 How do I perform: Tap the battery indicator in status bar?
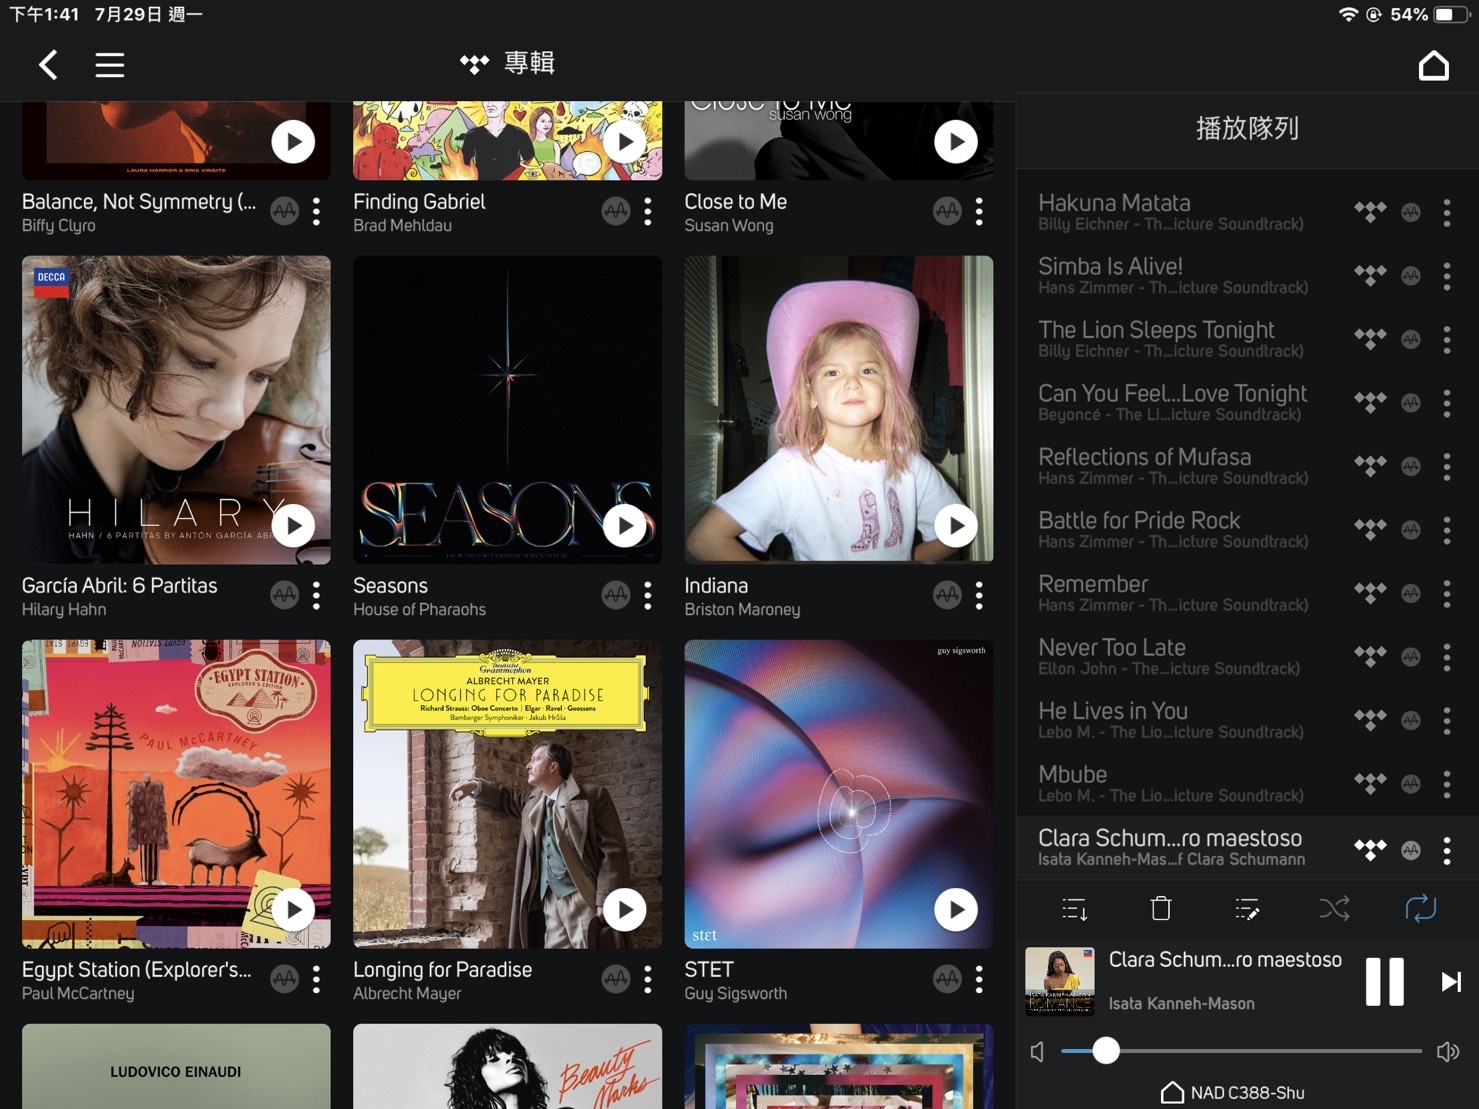[1450, 15]
